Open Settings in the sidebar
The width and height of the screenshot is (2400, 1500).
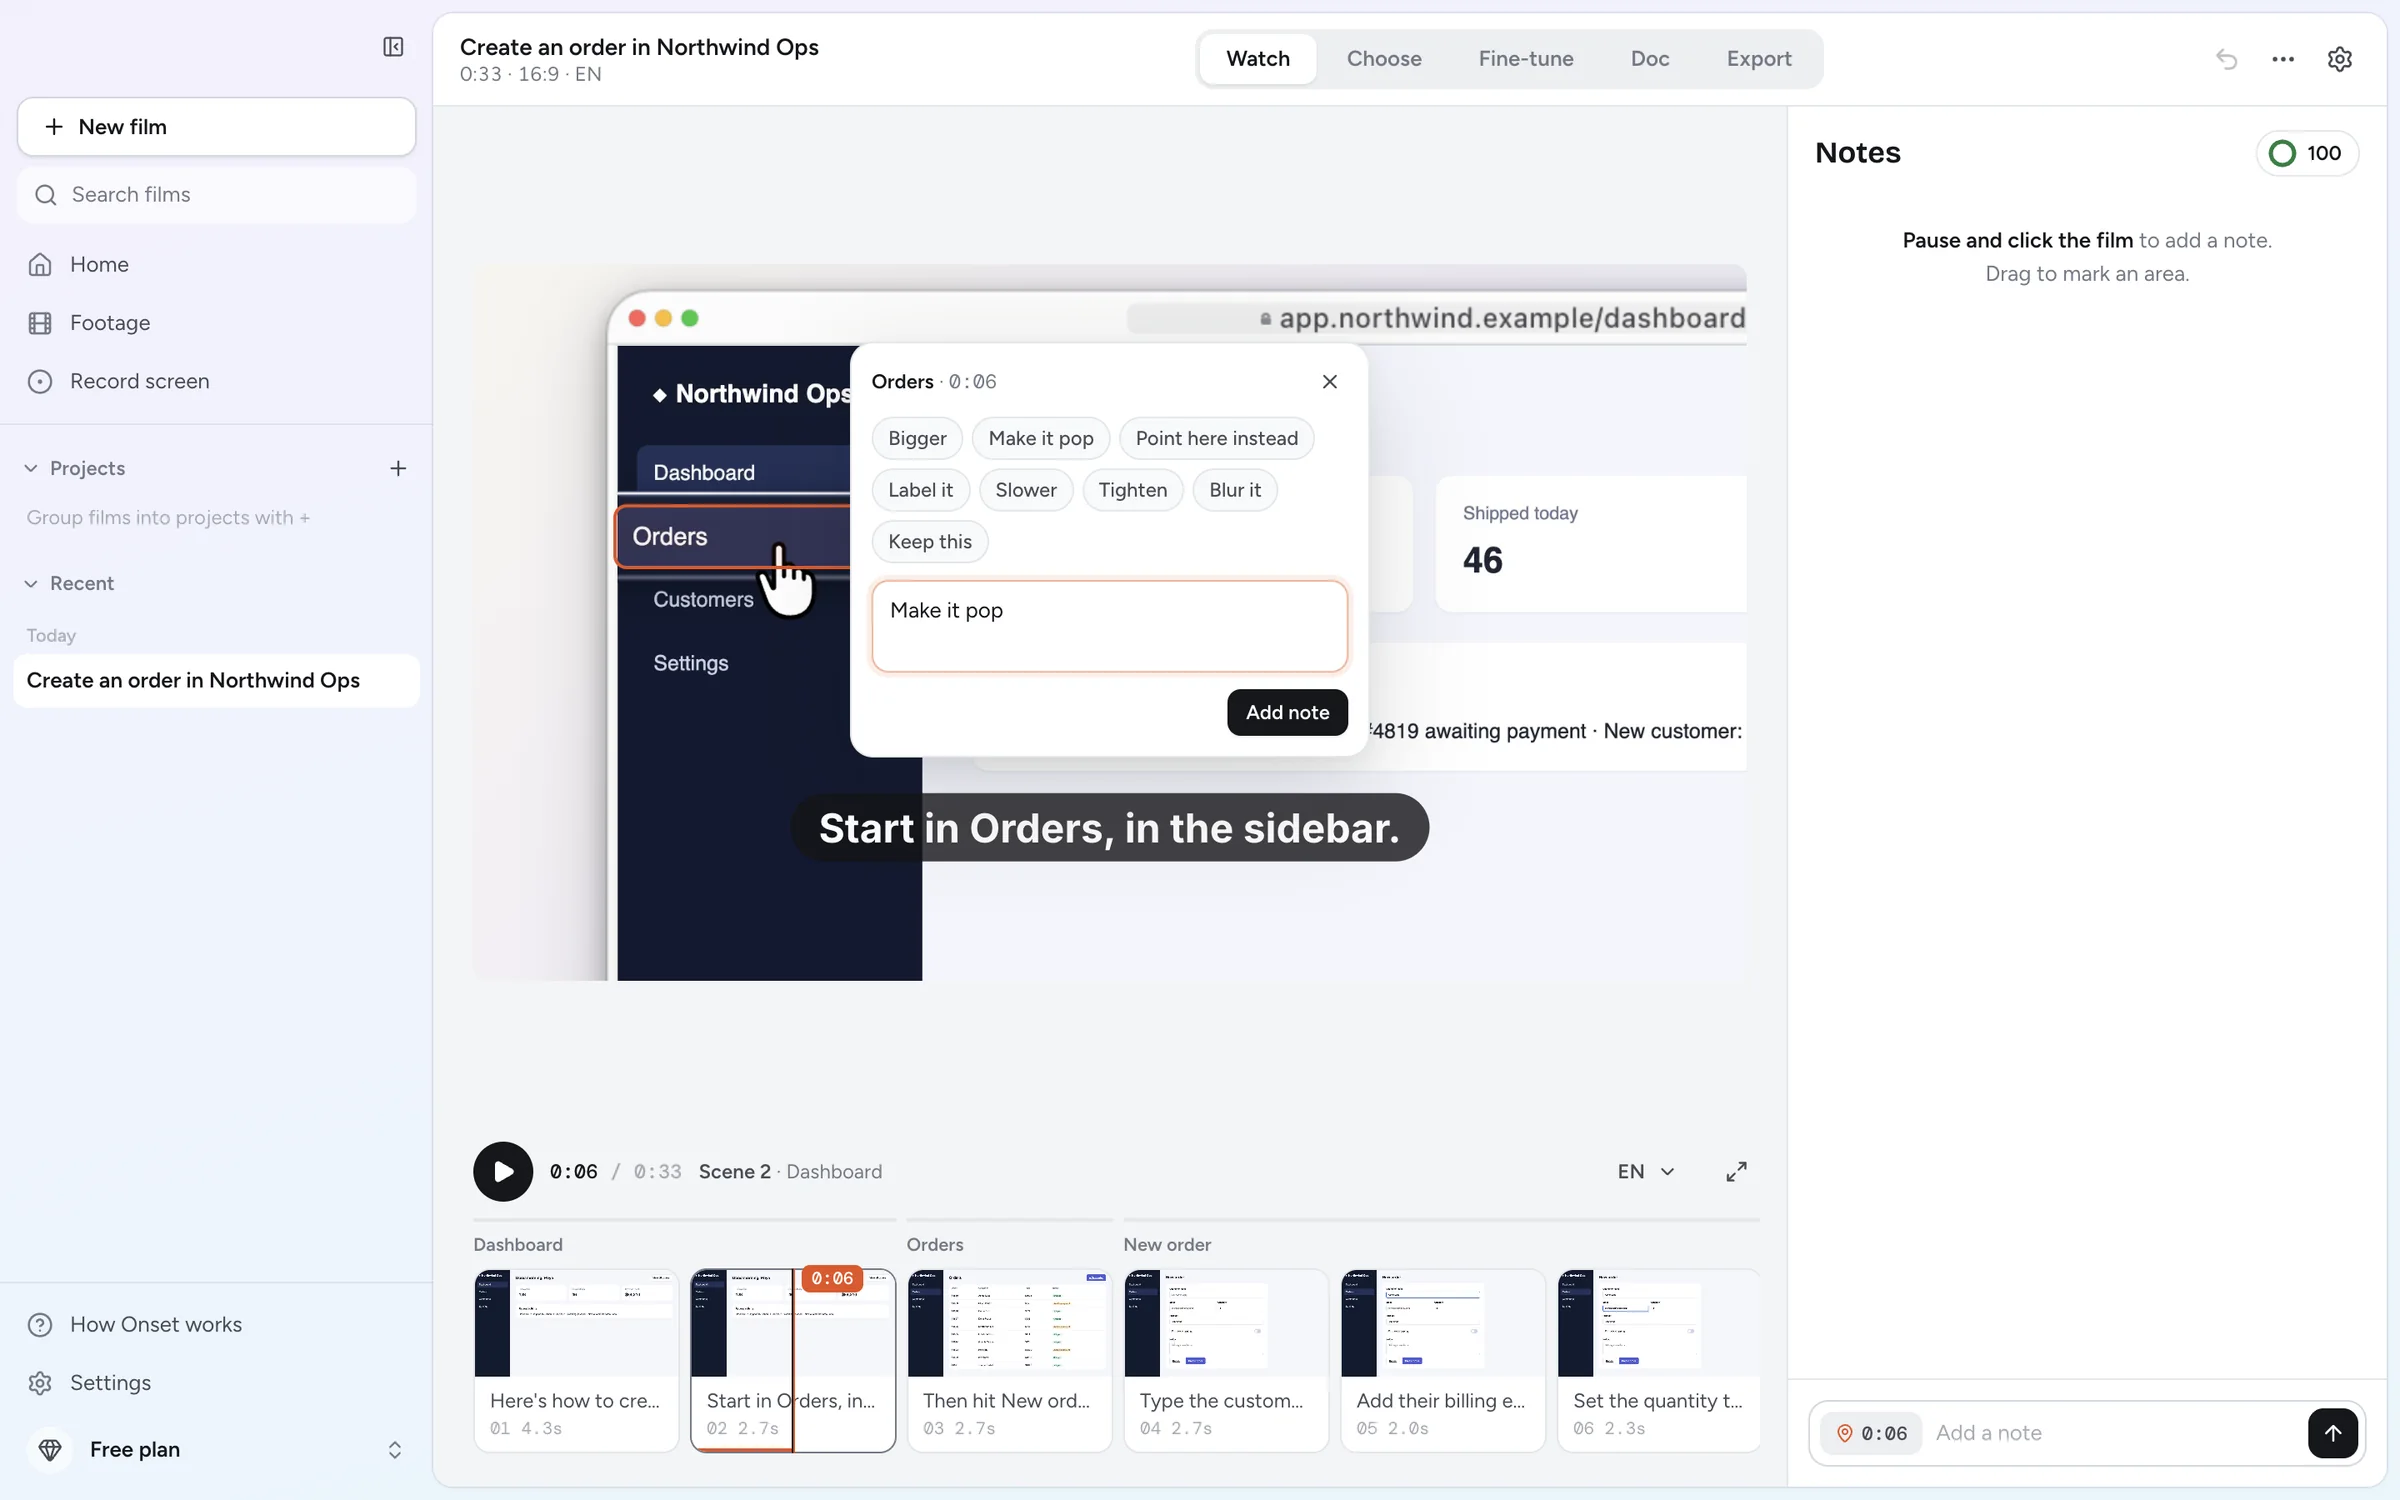pos(216,1383)
